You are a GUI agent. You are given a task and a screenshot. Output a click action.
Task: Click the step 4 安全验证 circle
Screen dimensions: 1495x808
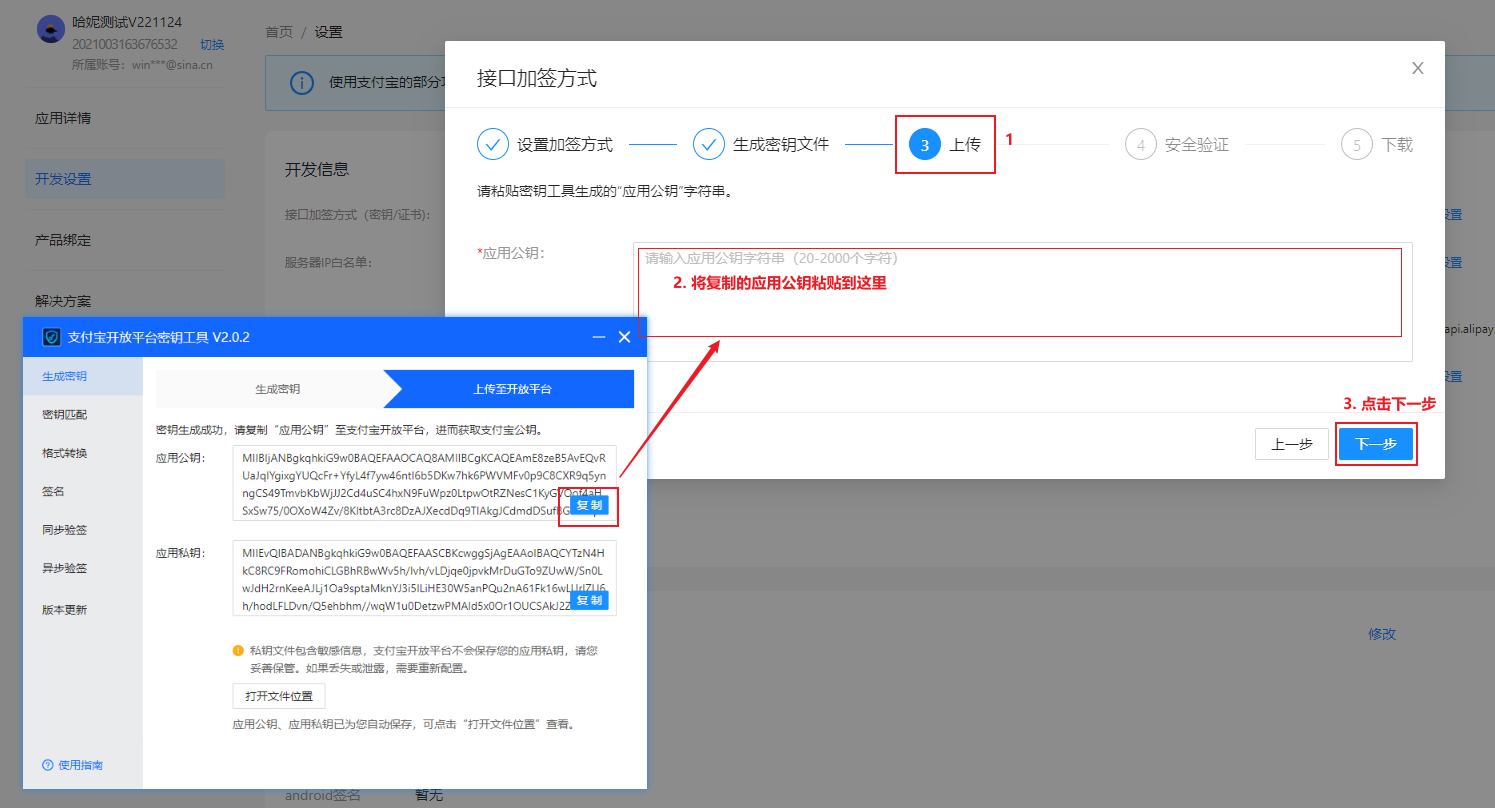click(x=1141, y=144)
